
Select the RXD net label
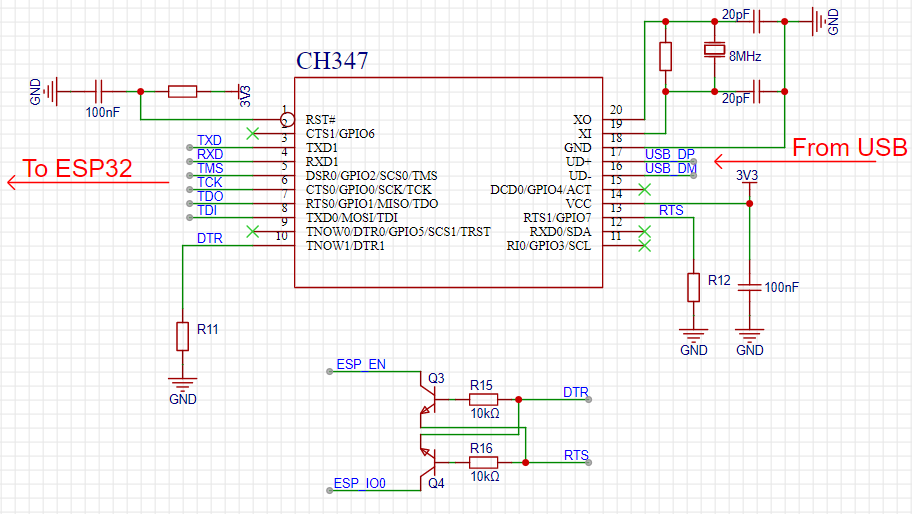tap(210, 154)
